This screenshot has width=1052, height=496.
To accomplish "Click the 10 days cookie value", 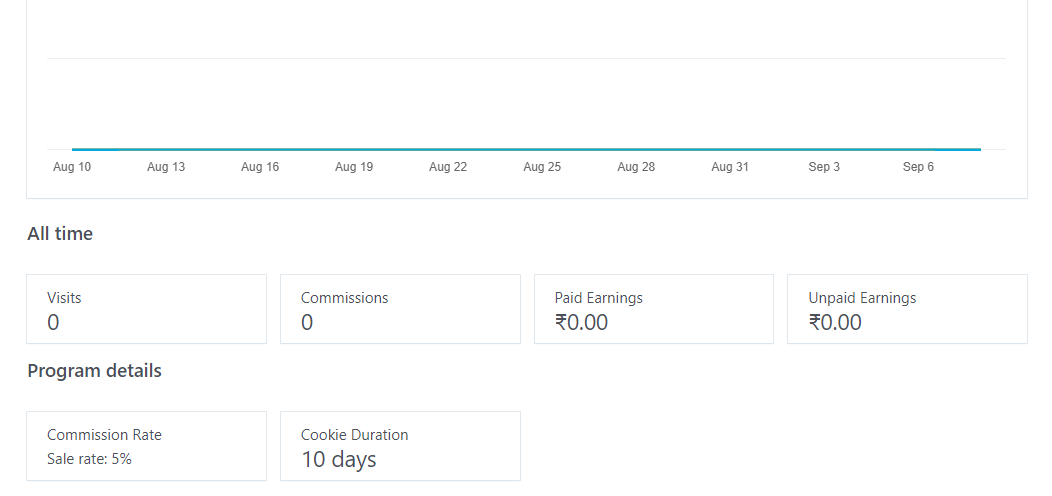I will 339,460.
